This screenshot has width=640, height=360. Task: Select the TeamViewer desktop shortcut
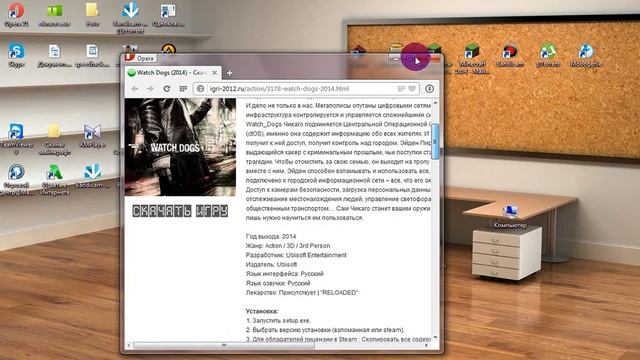[x=16, y=138]
